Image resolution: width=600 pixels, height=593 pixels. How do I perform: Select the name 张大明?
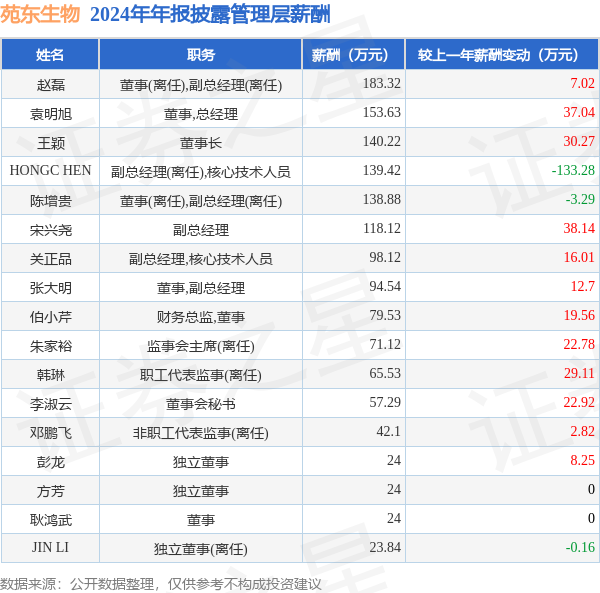click(x=51, y=288)
